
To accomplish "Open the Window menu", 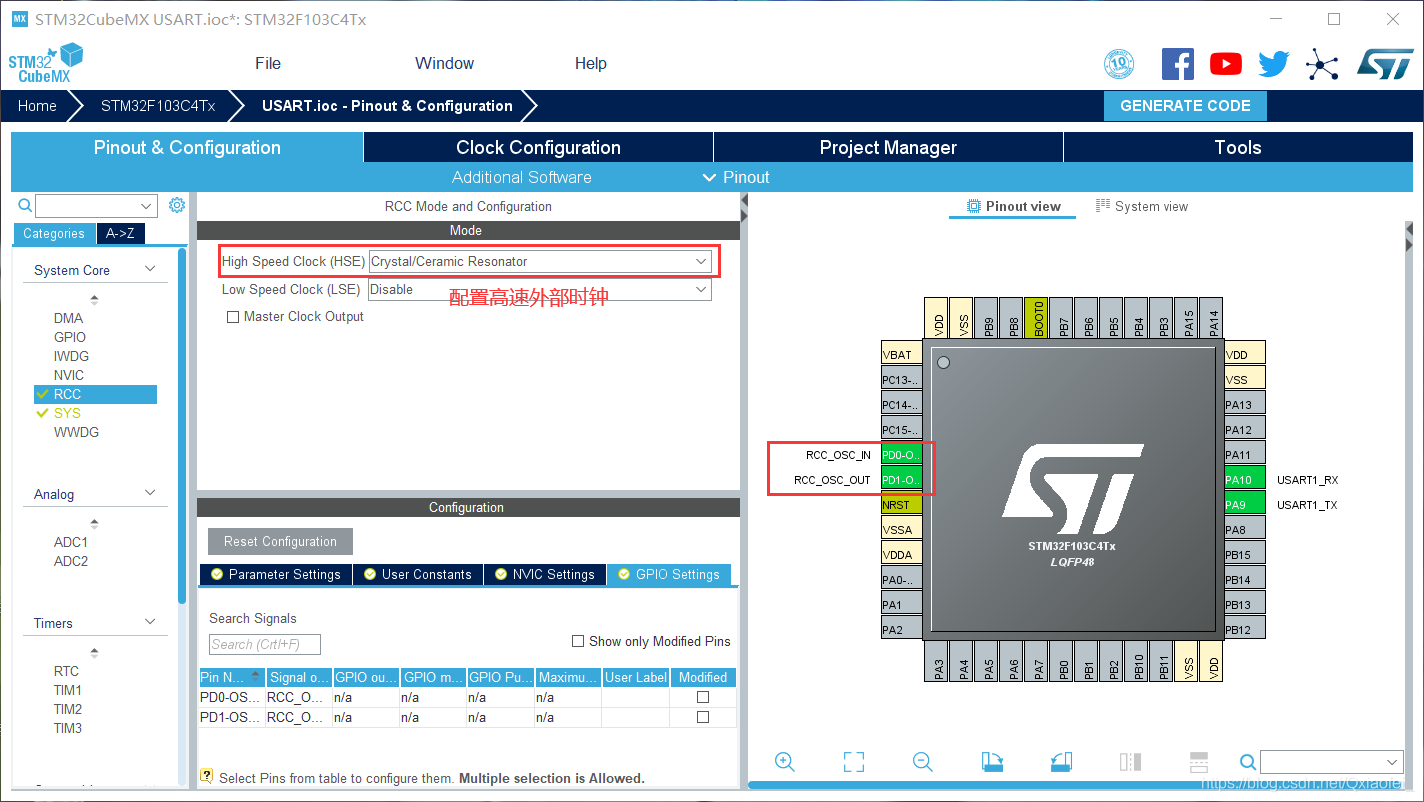I will tap(444, 63).
